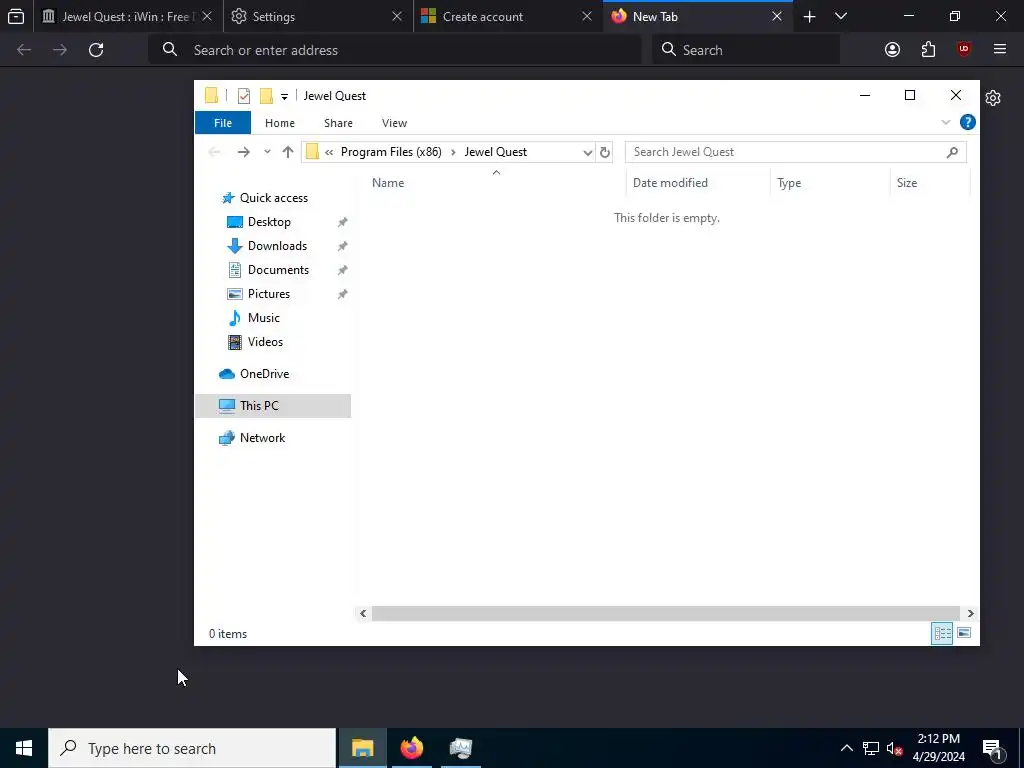Open the File menu in Explorer
This screenshot has height=768, width=1024.
tap(223, 123)
